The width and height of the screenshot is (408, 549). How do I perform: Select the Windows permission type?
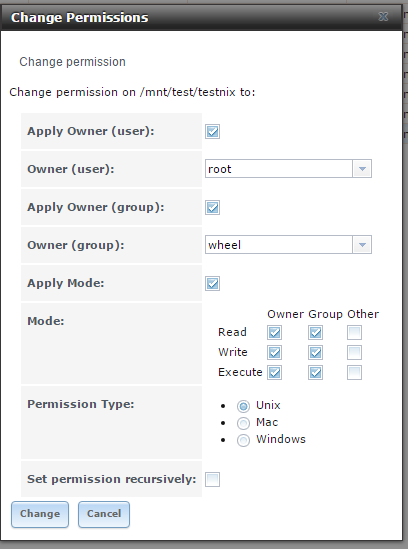tap(243, 440)
